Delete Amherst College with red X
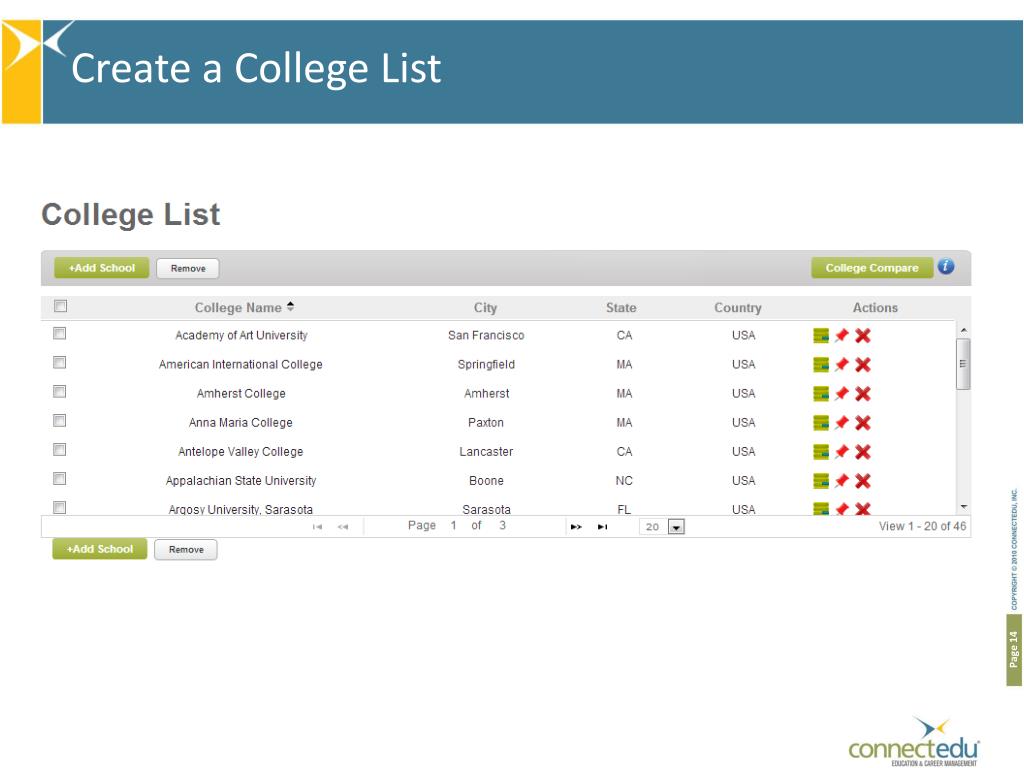 863,394
